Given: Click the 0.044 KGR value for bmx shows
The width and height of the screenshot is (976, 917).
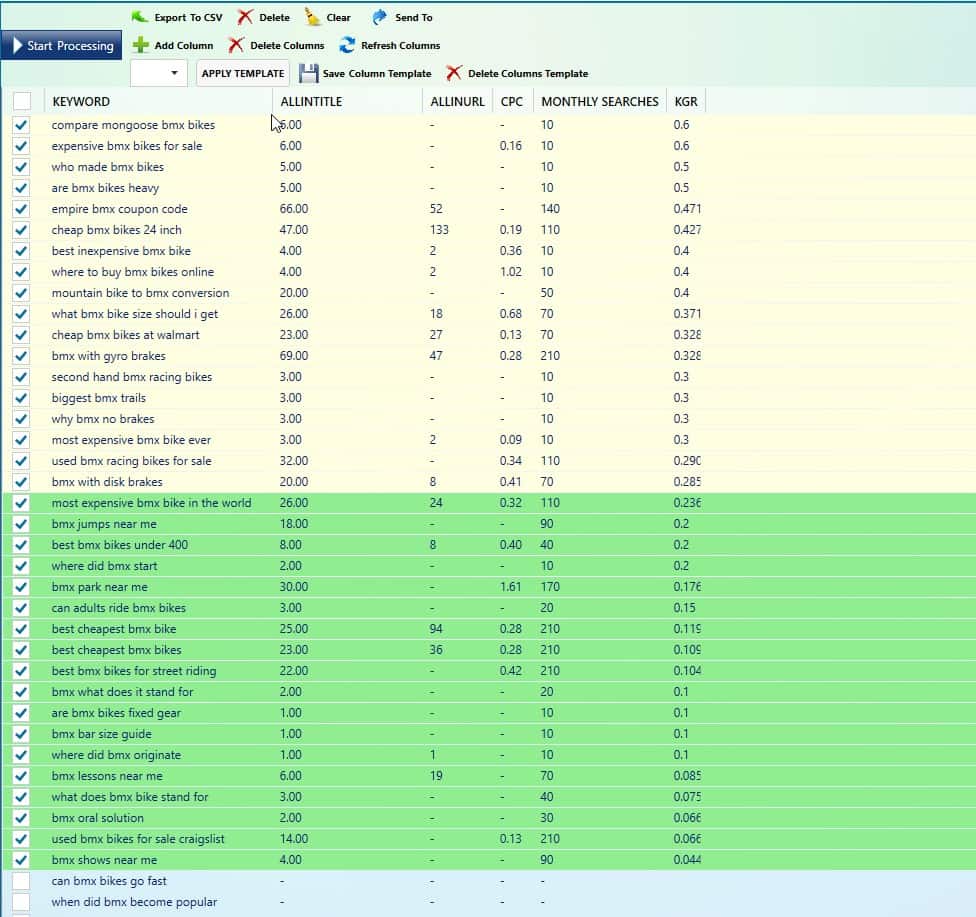Looking at the screenshot, I should coord(687,860).
